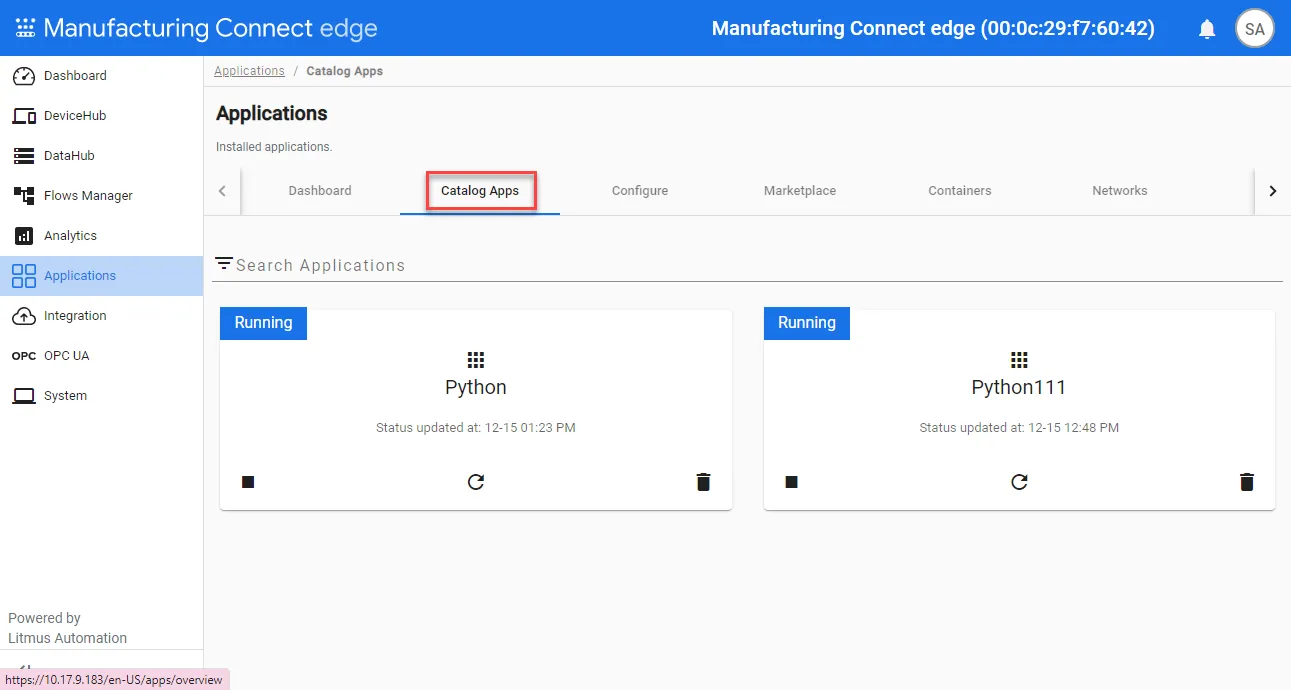Open the notifications bell

click(1207, 29)
